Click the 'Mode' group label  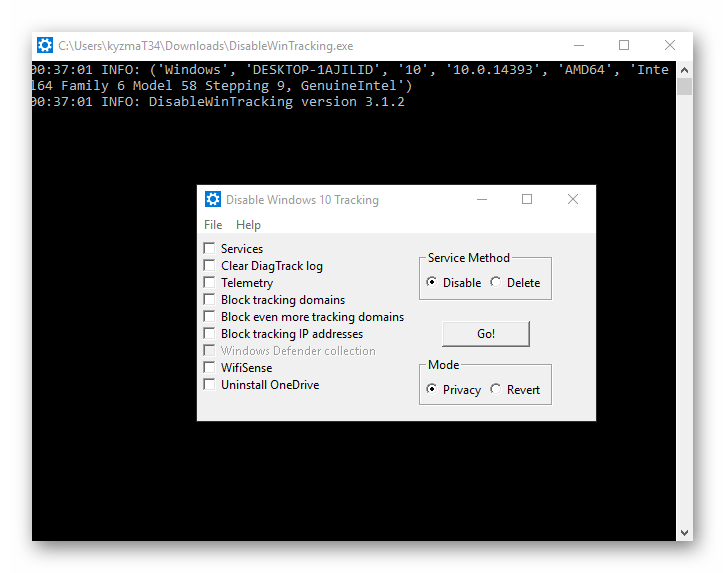pos(443,365)
